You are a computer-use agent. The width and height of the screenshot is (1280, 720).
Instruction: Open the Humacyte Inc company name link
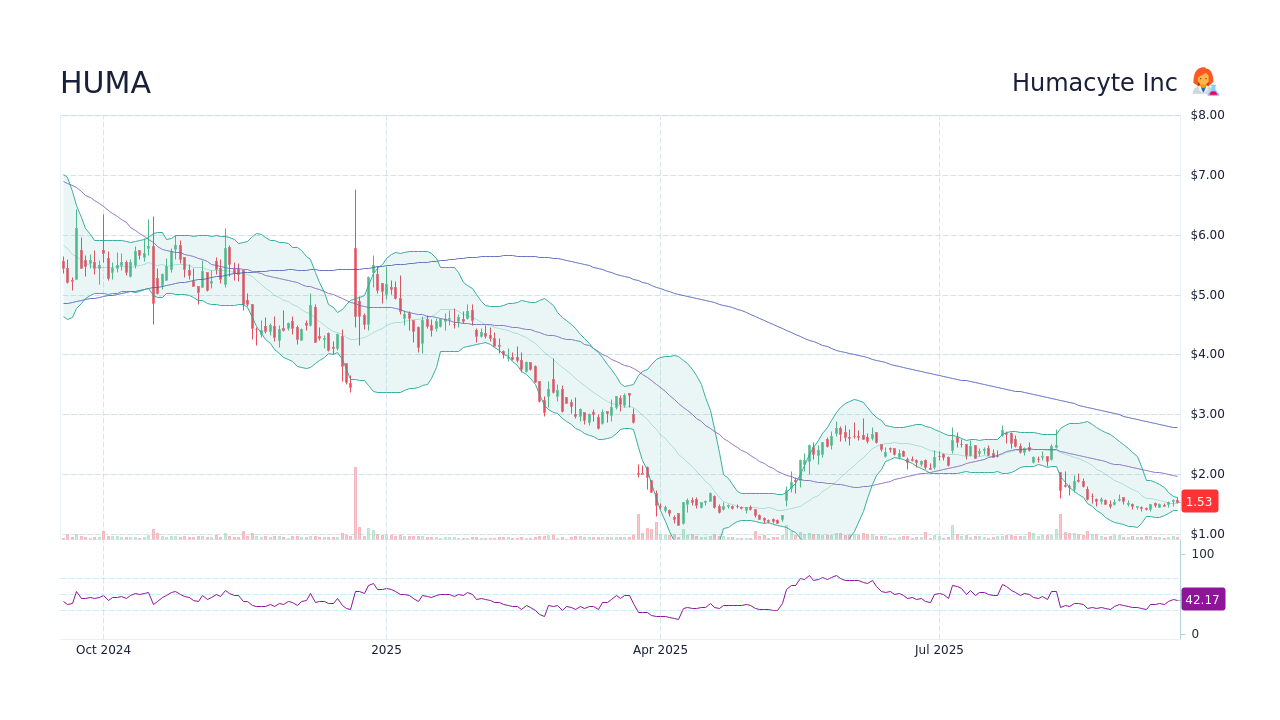pos(1095,82)
